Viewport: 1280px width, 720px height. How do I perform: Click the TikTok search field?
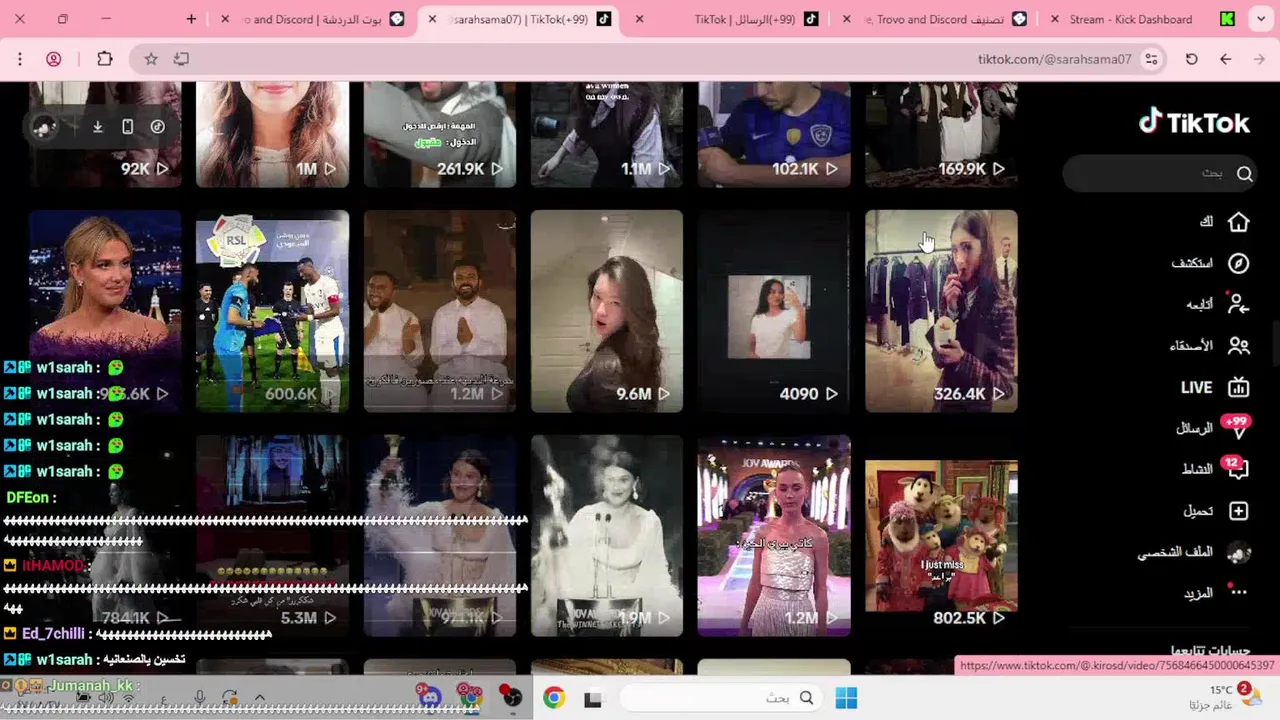pyautogui.click(x=1160, y=174)
